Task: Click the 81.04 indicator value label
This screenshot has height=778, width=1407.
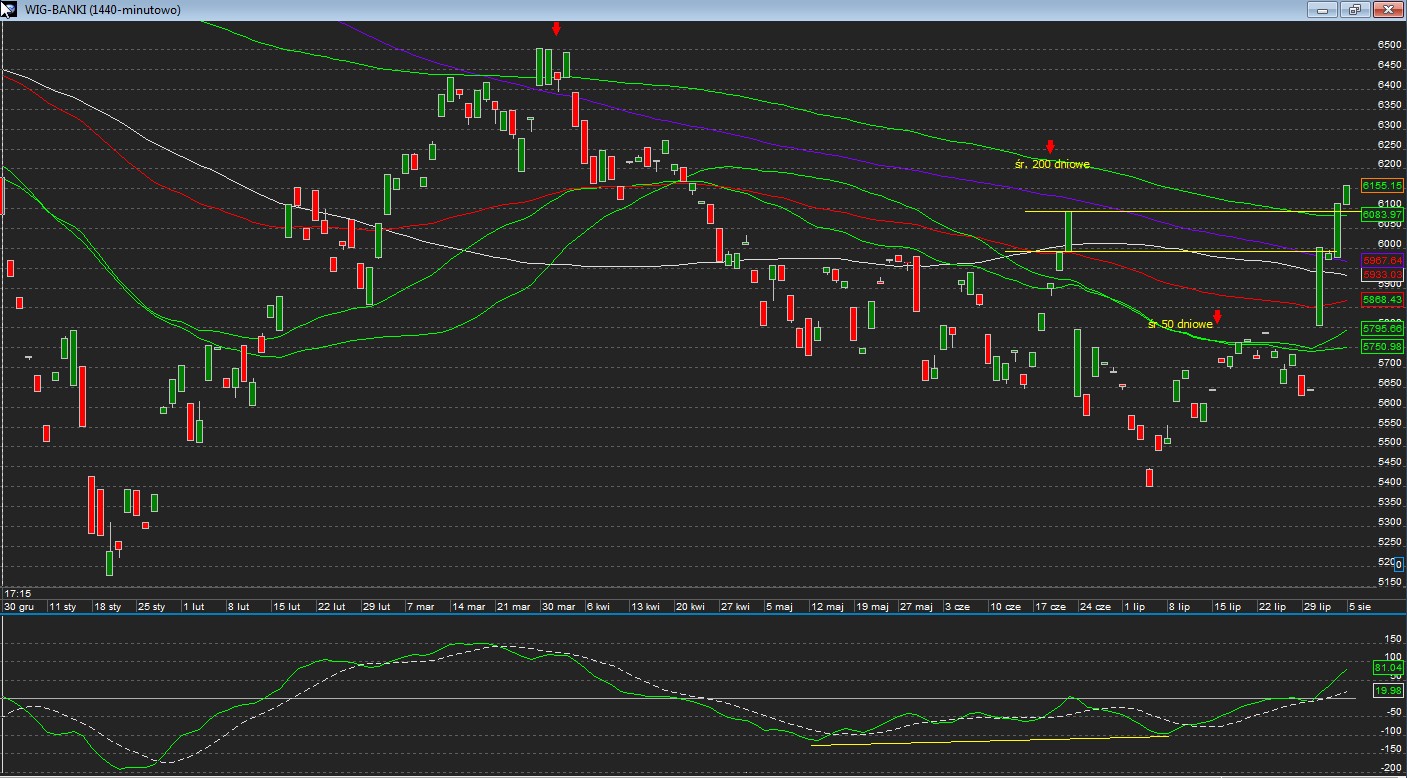Action: (1388, 667)
